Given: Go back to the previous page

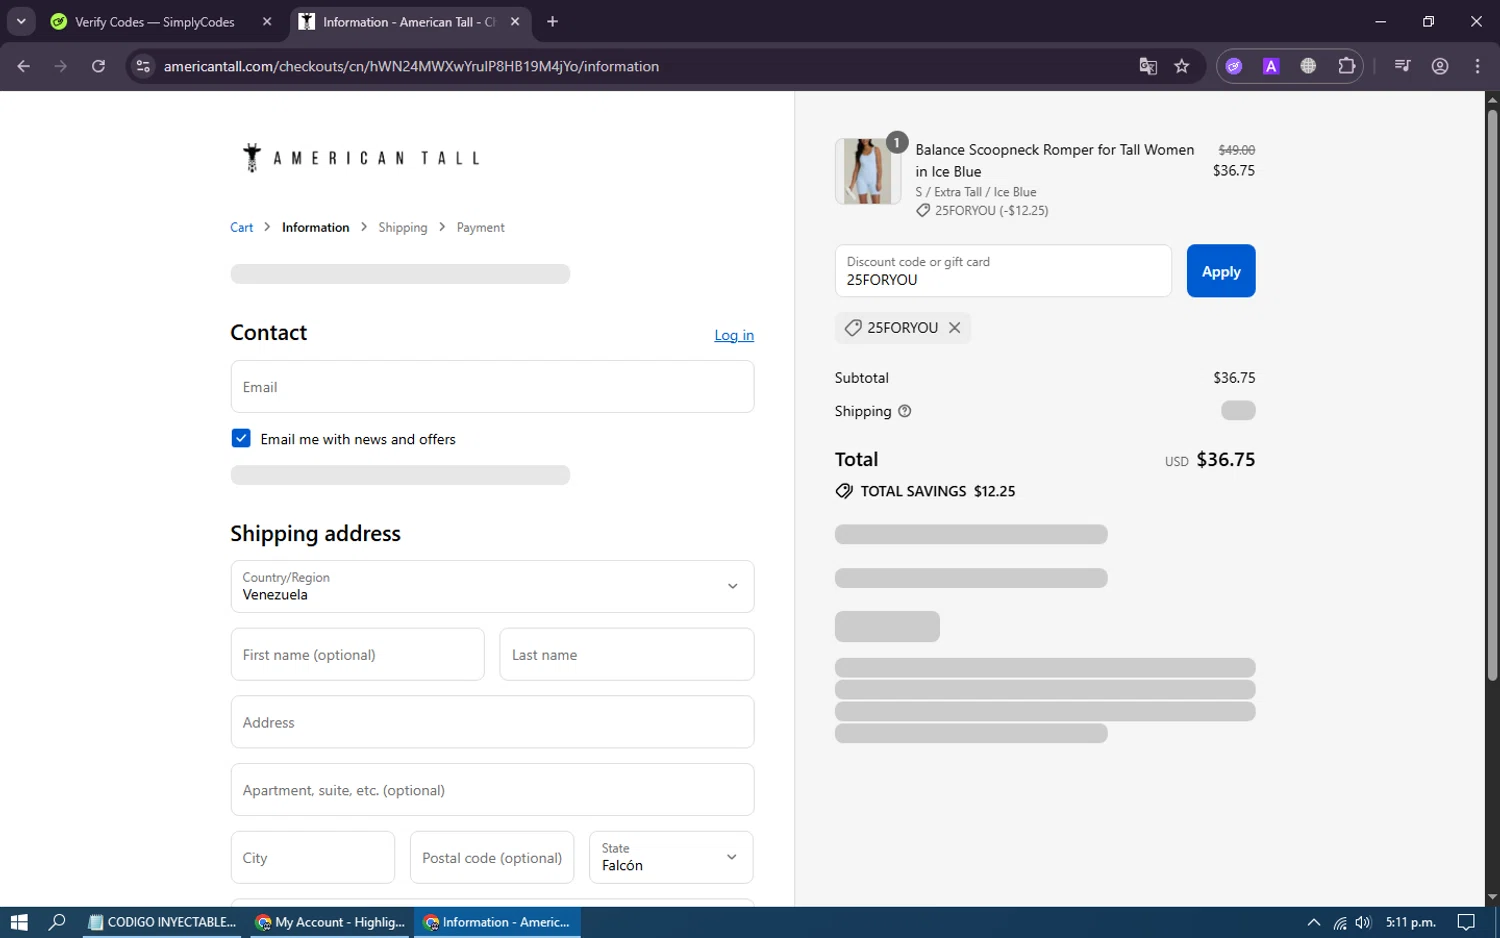Looking at the screenshot, I should (24, 66).
